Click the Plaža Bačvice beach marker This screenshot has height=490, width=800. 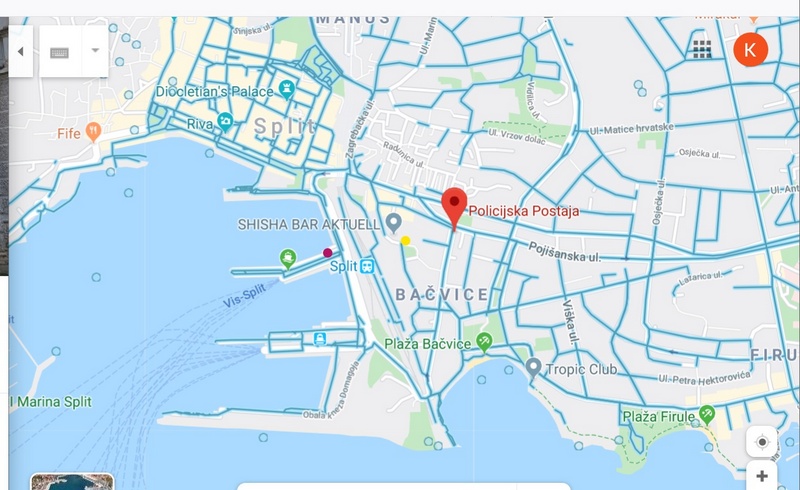pyautogui.click(x=484, y=341)
